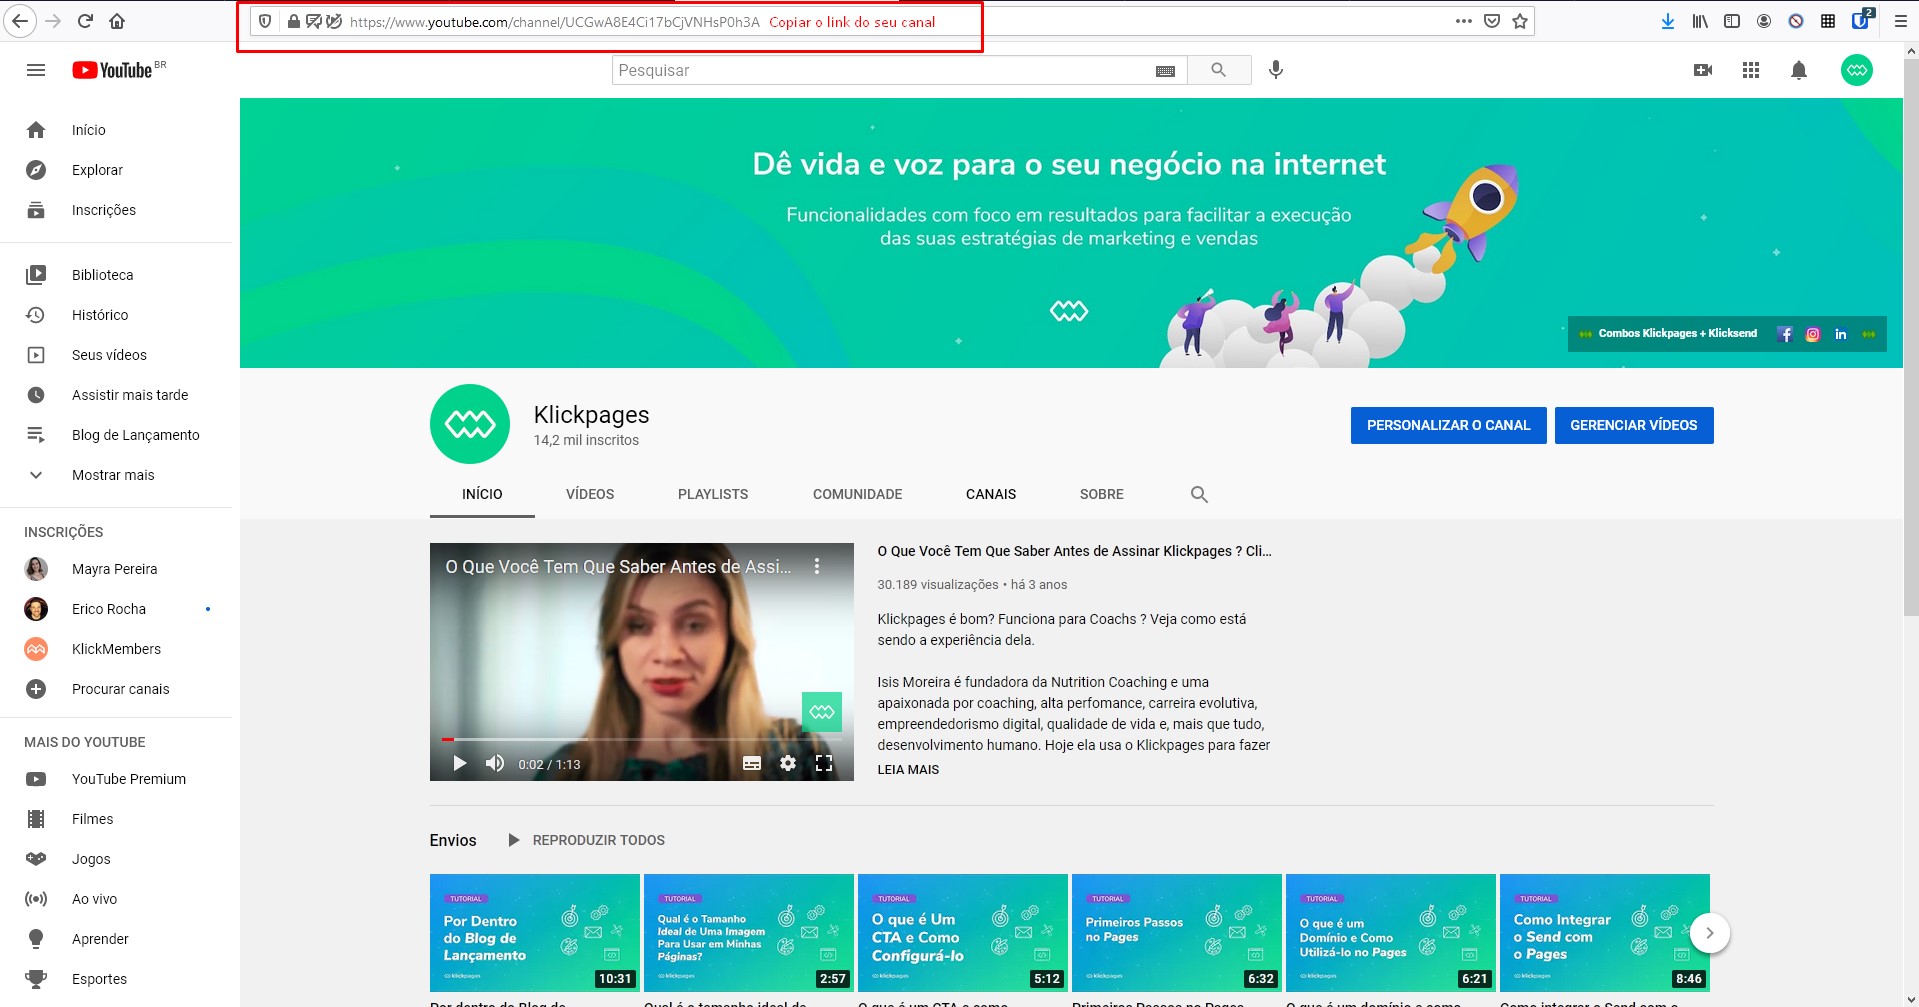Seek on the video progress bar

[641, 739]
